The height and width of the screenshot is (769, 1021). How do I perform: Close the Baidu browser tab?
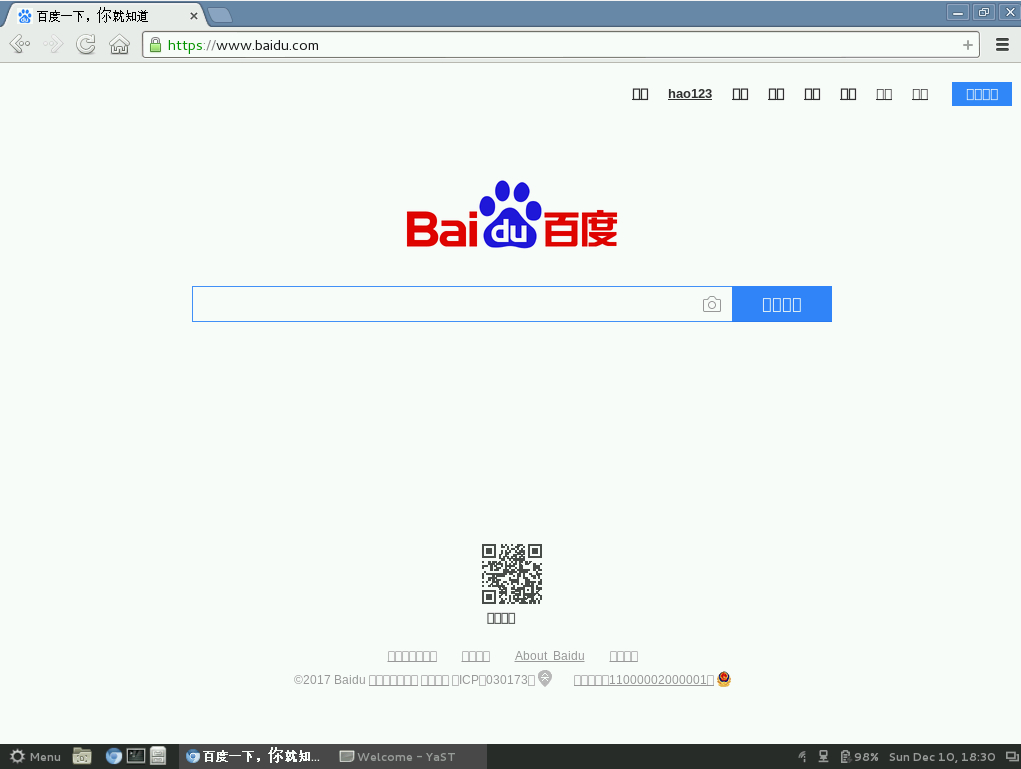click(193, 16)
